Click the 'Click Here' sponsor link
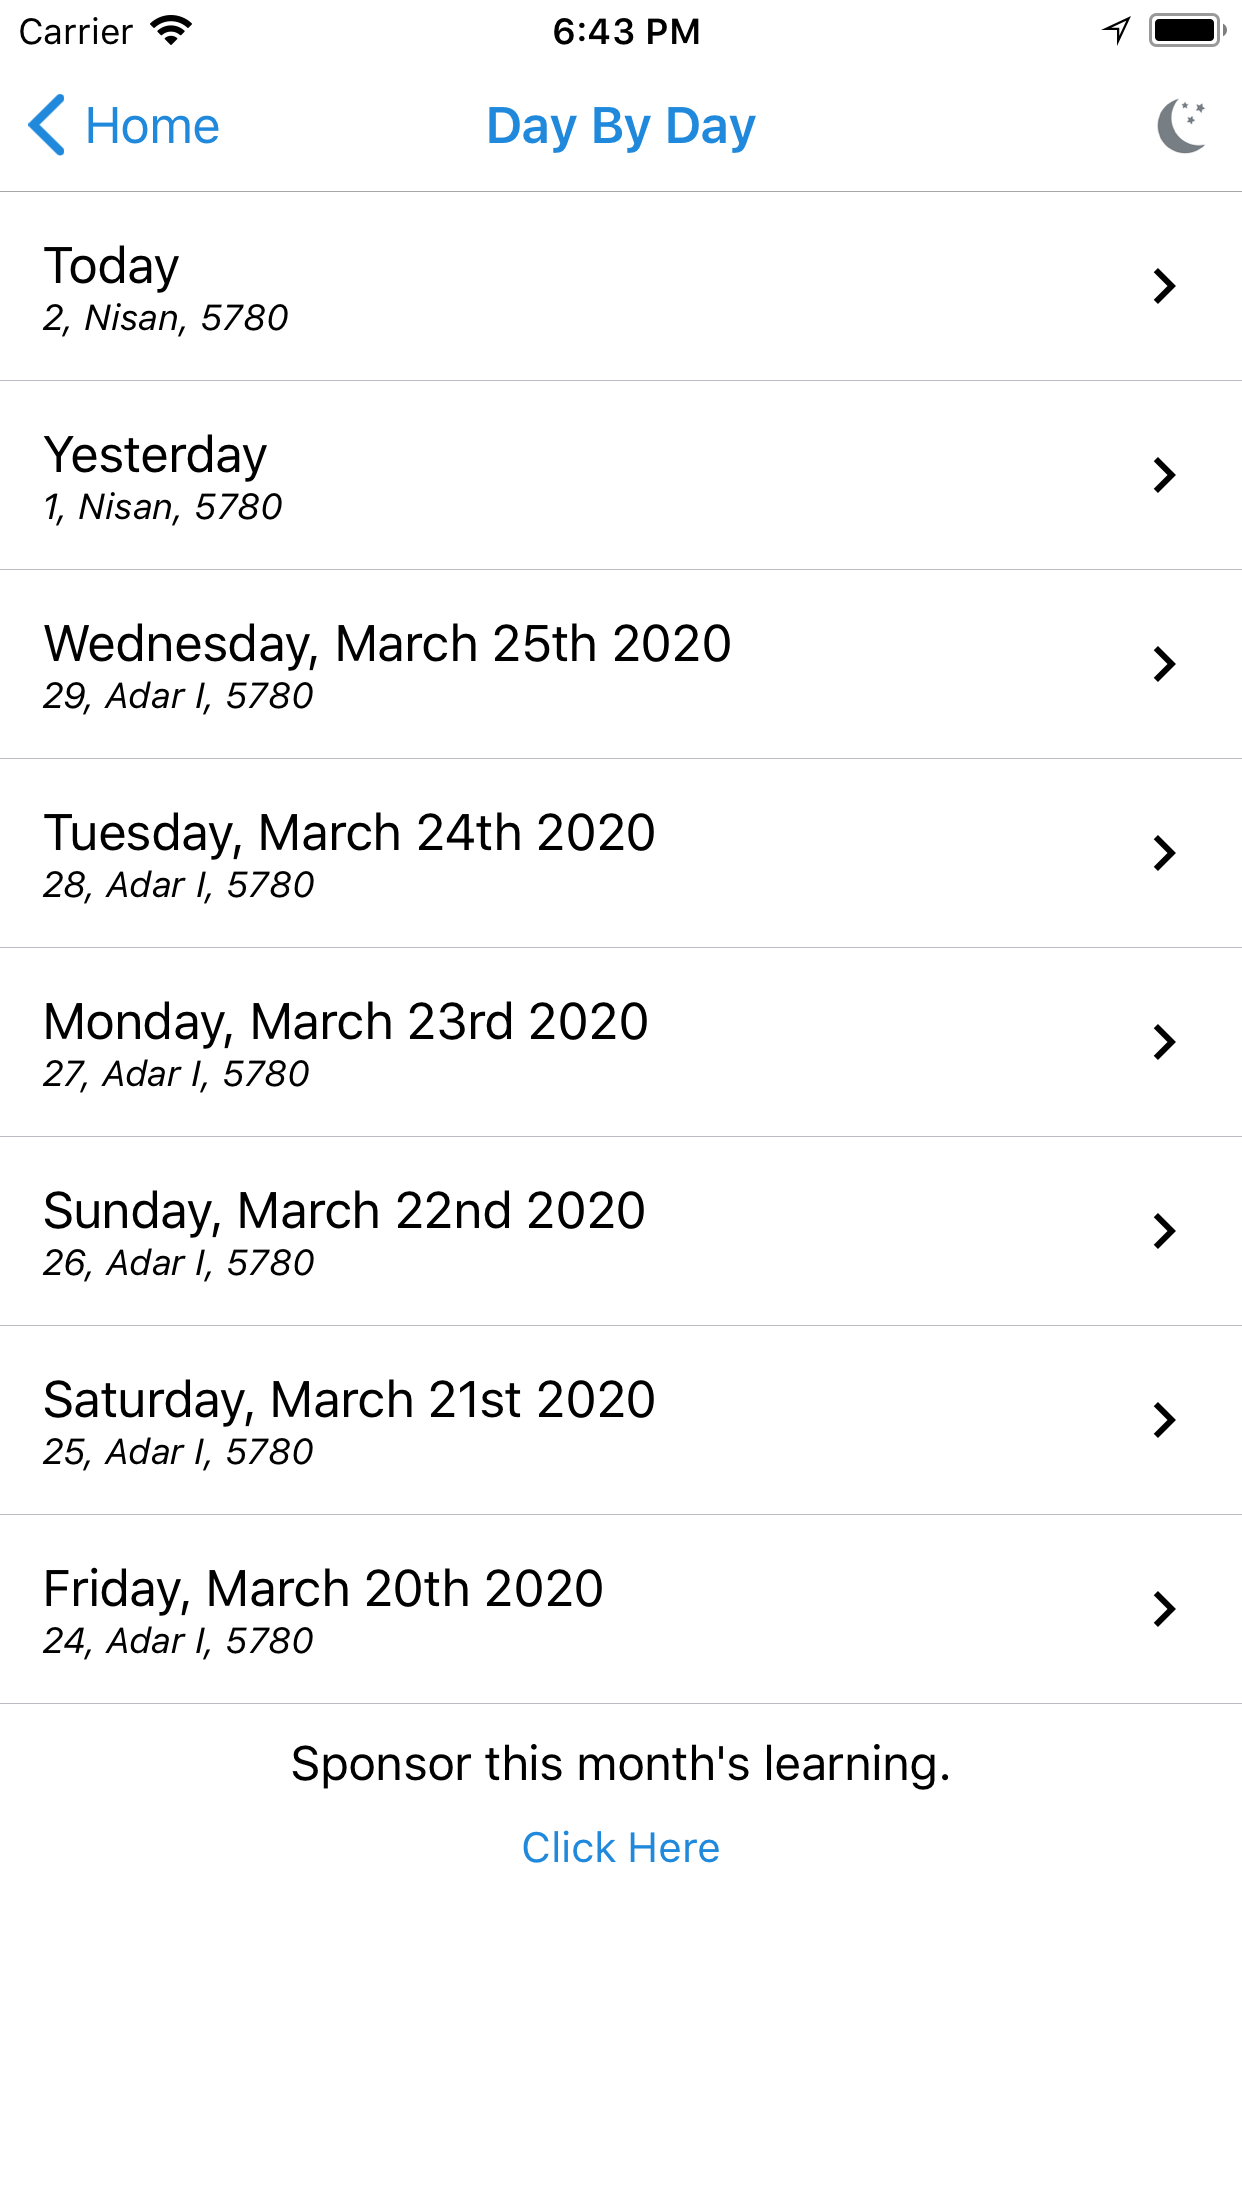The image size is (1242, 2208). tap(621, 1848)
